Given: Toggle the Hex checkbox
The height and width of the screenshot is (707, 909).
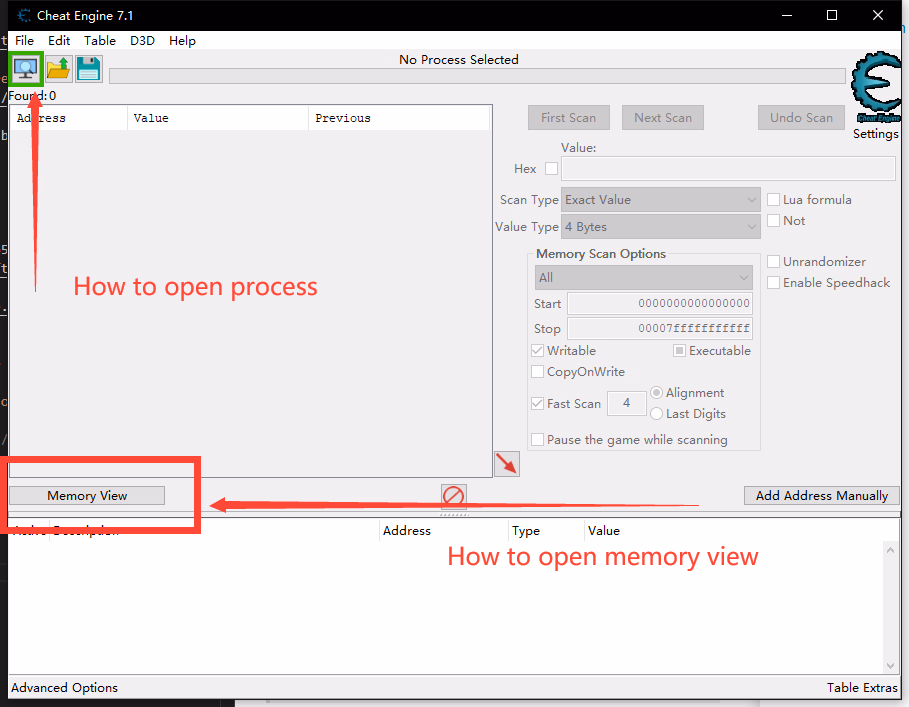Looking at the screenshot, I should coord(551,169).
